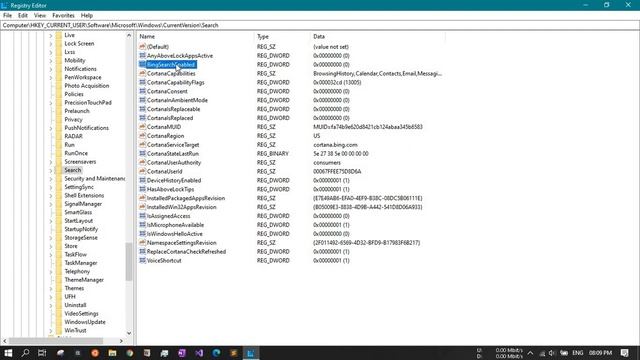This screenshot has width=640, height=360.
Task: Select the Screensavers key
Action: pos(80,162)
